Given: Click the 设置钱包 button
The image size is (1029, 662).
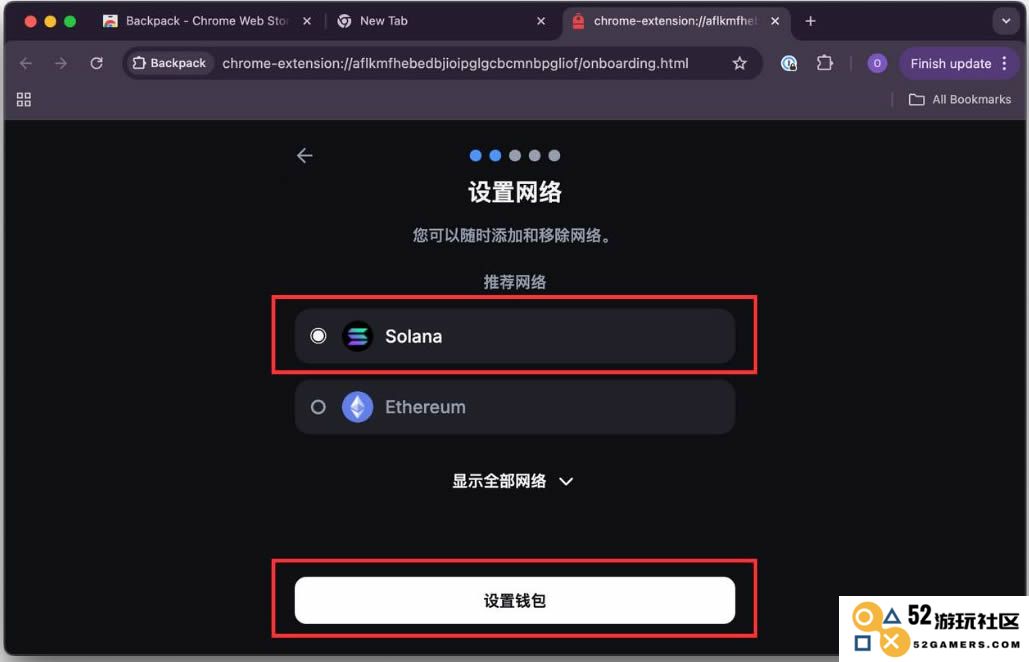Looking at the screenshot, I should point(514,600).
